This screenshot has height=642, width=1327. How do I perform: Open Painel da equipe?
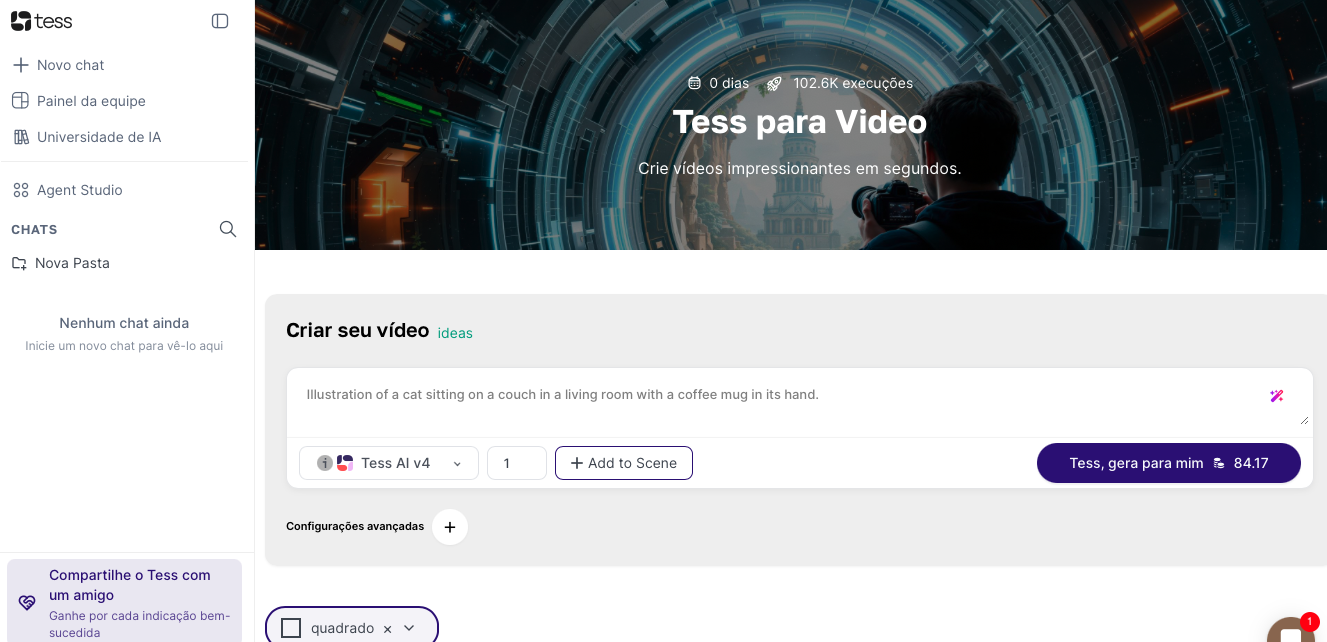(79, 101)
